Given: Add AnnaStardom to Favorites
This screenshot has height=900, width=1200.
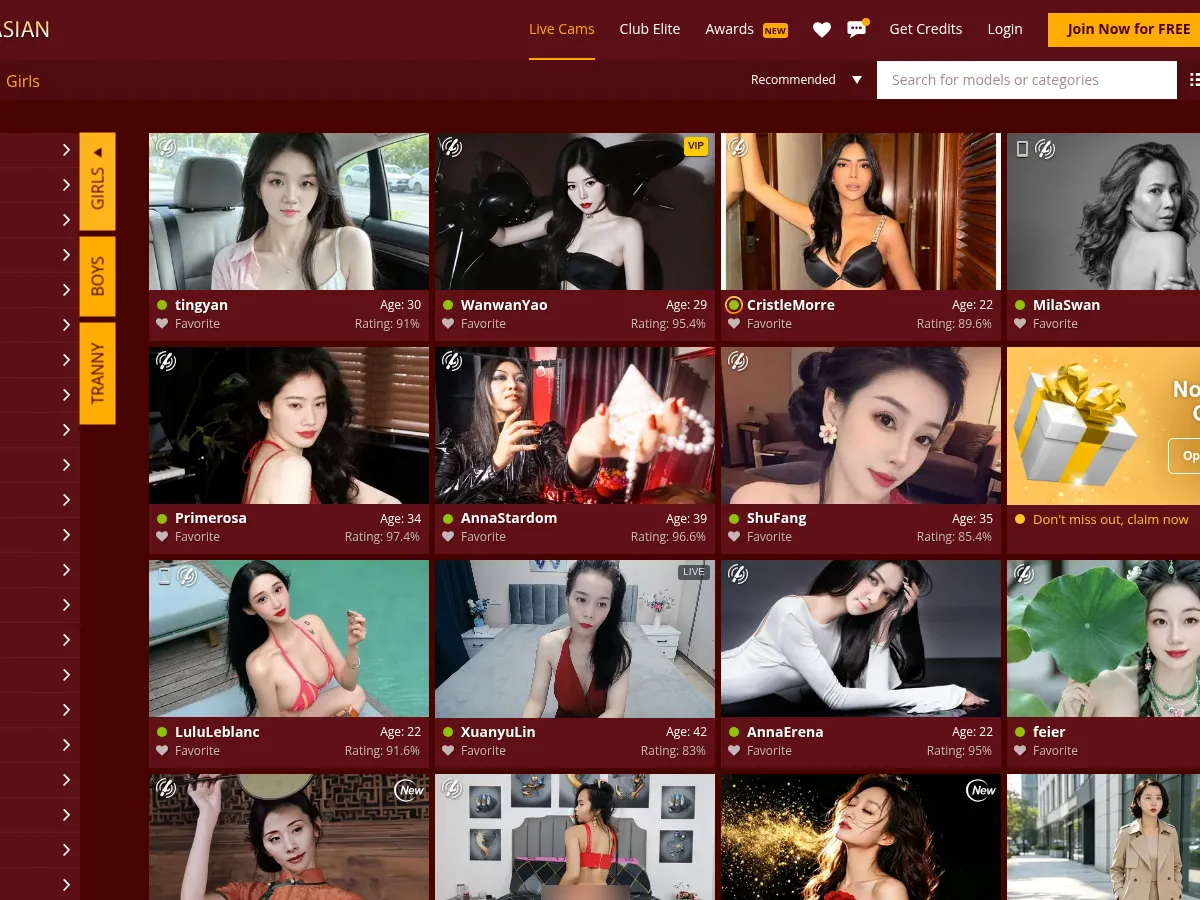Looking at the screenshot, I should click(x=474, y=537).
